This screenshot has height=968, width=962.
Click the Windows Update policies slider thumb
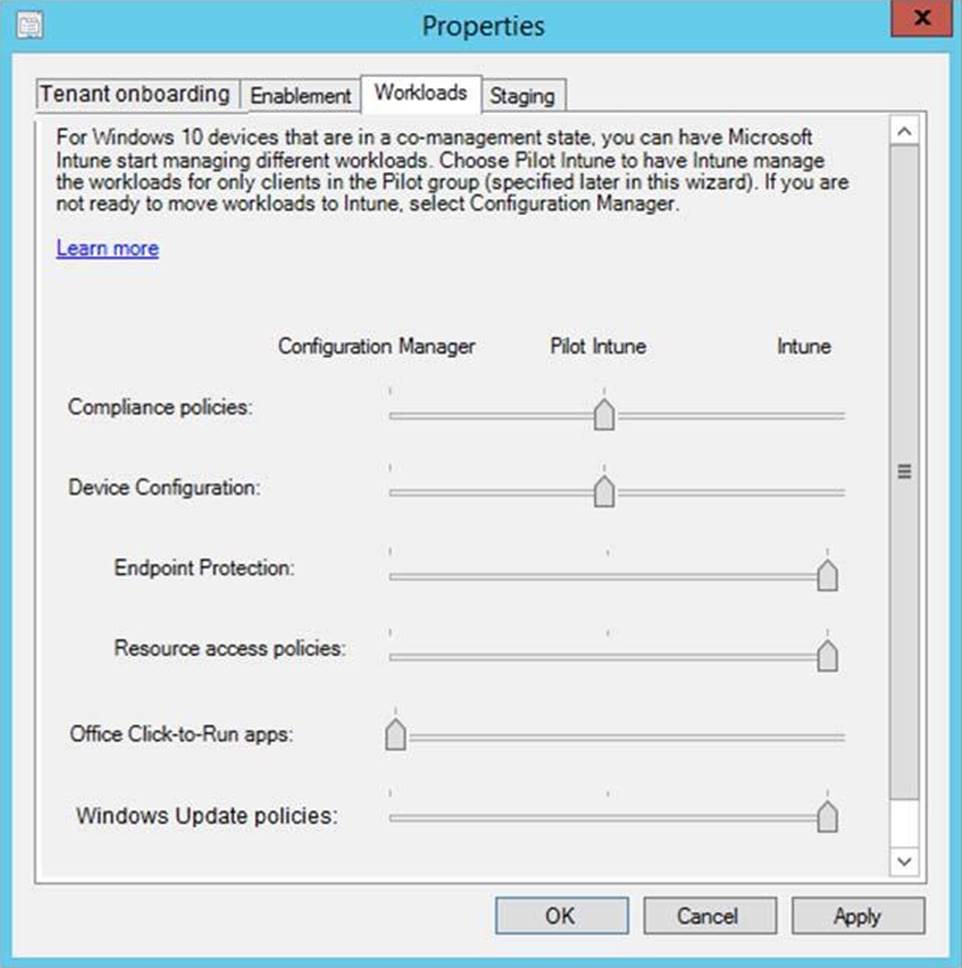tap(827, 816)
